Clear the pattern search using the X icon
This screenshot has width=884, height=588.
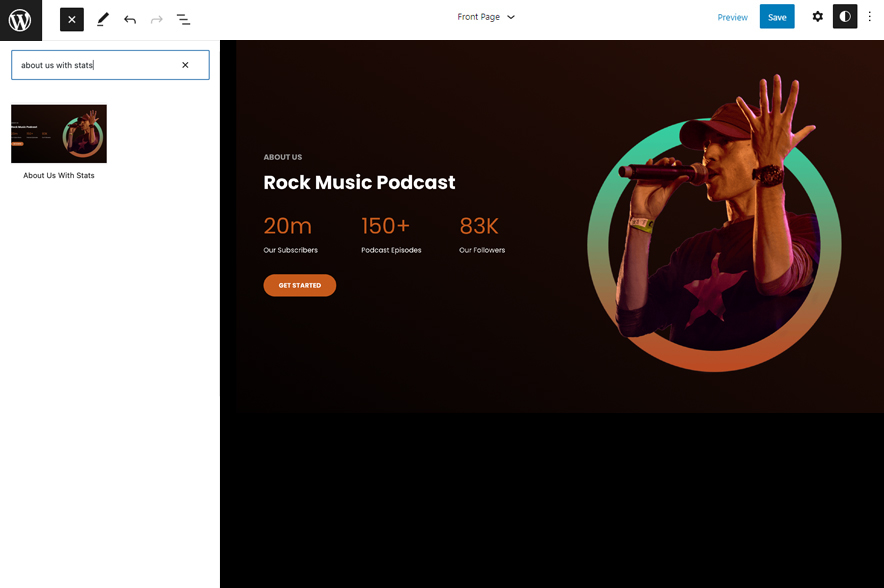[x=185, y=64]
